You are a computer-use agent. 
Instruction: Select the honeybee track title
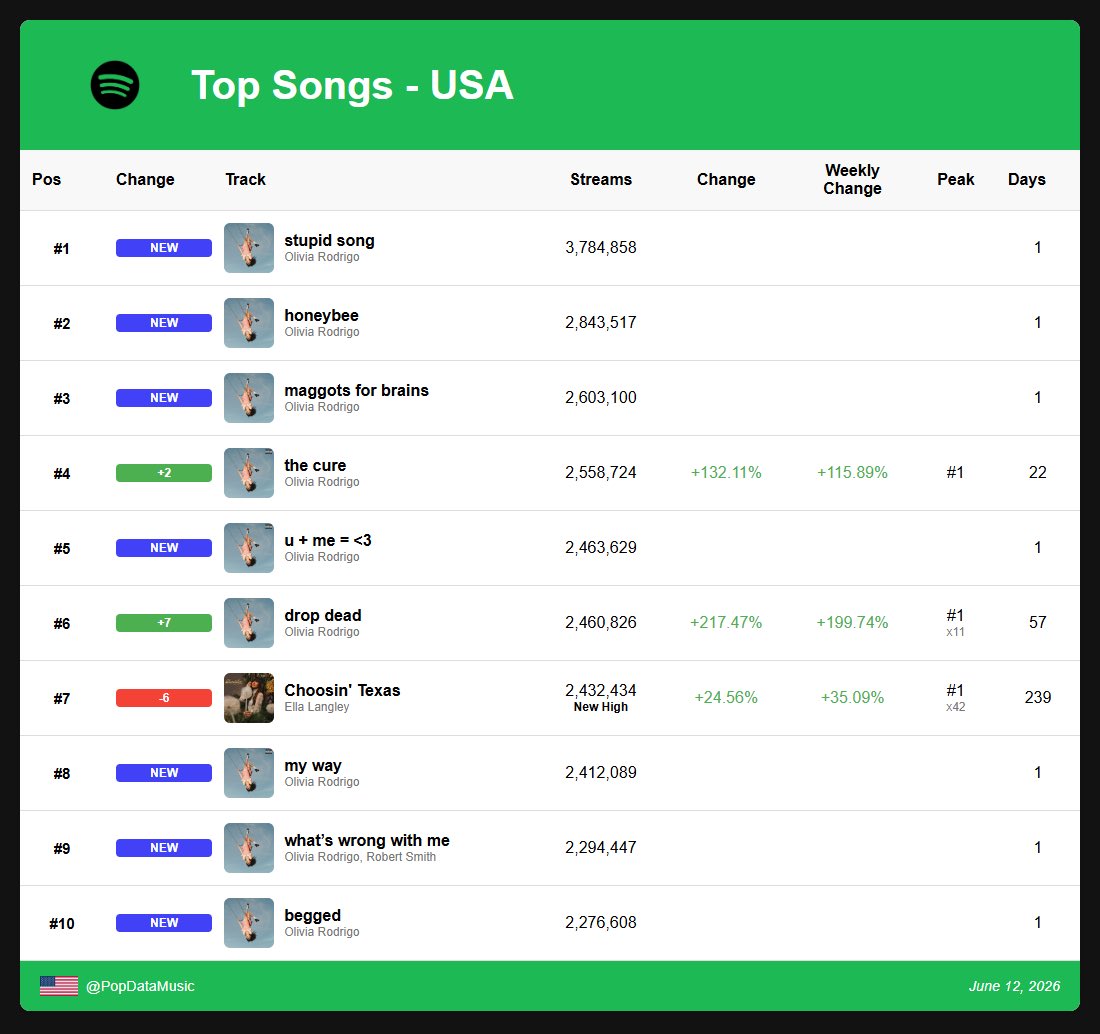point(321,316)
